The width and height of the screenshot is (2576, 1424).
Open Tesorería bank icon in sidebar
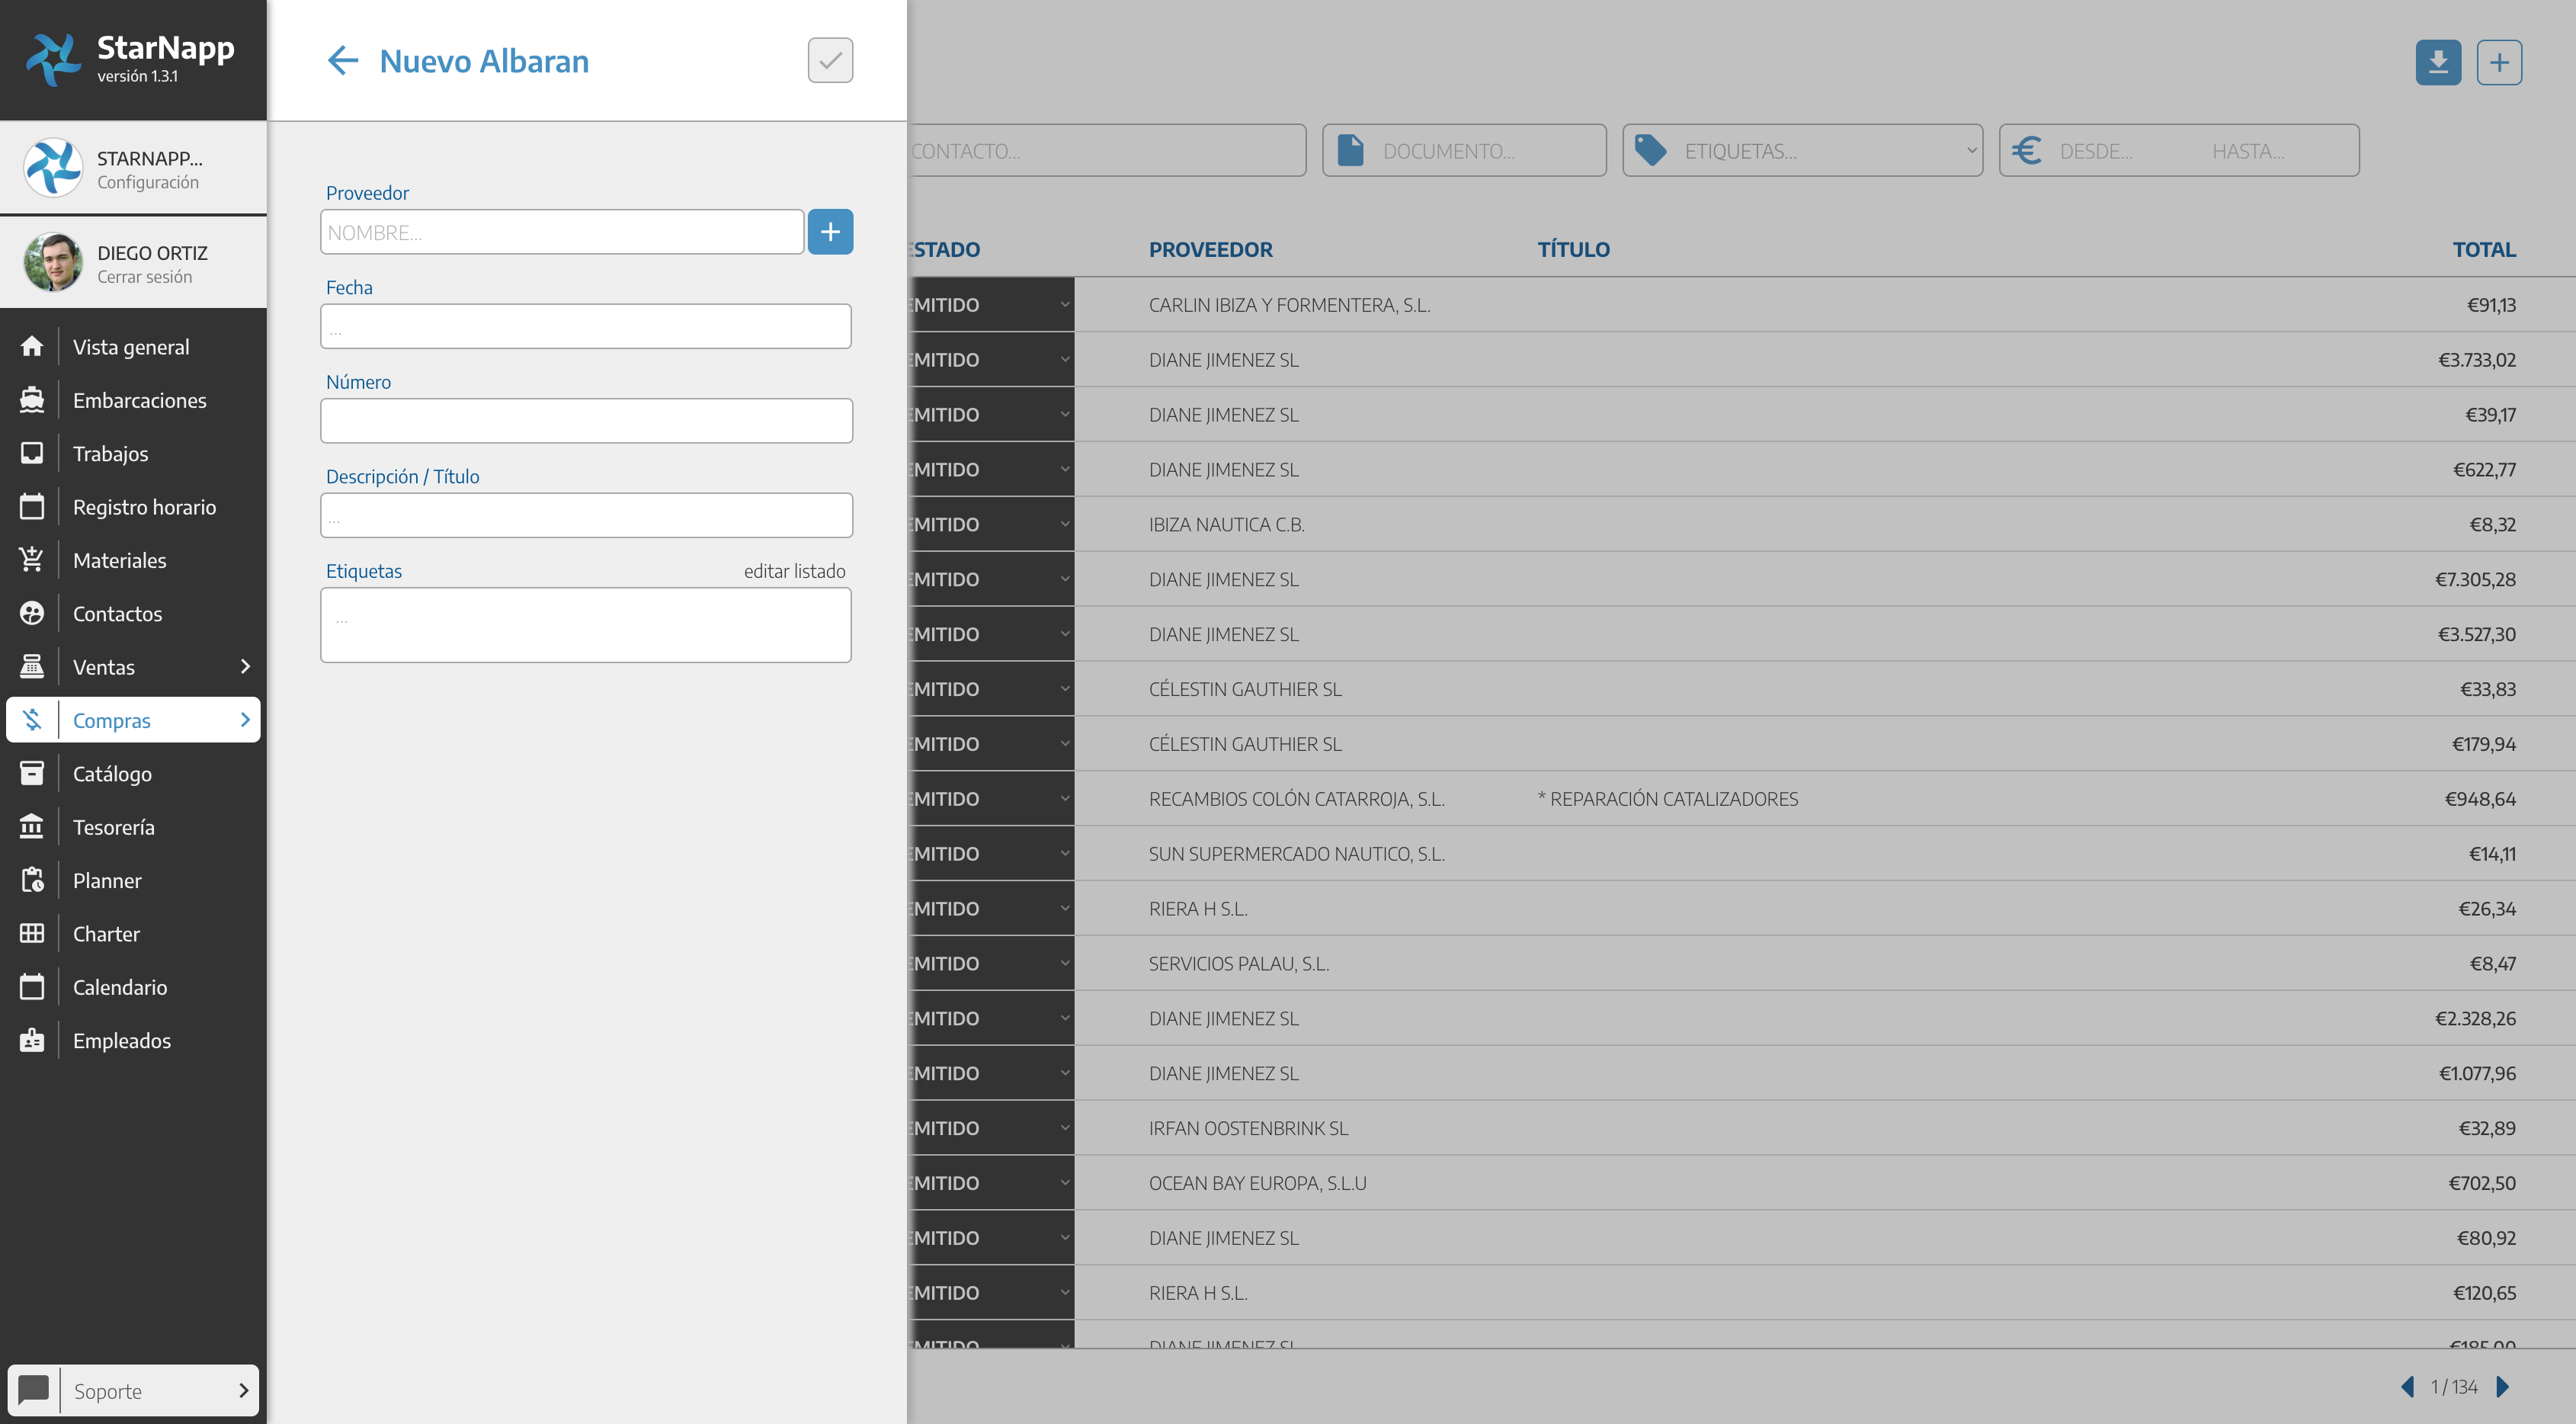pyautogui.click(x=32, y=827)
